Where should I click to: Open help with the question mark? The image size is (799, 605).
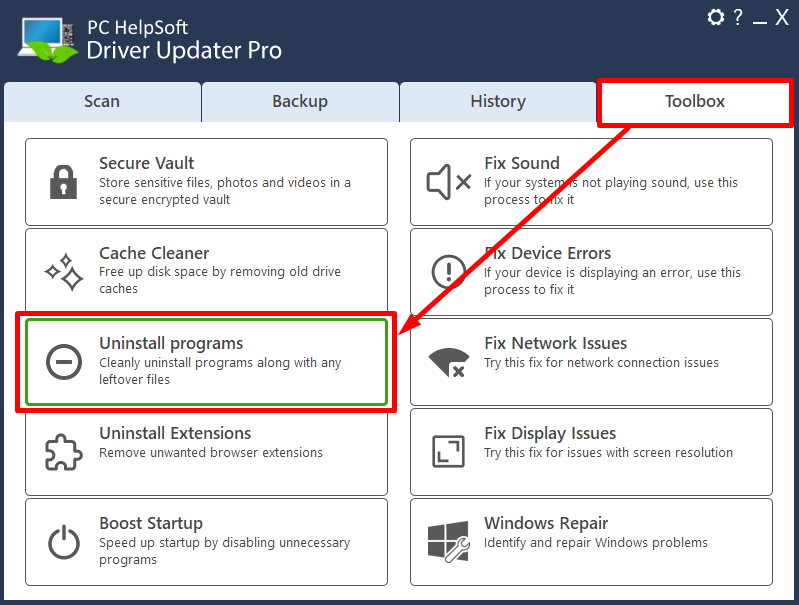pyautogui.click(x=738, y=18)
